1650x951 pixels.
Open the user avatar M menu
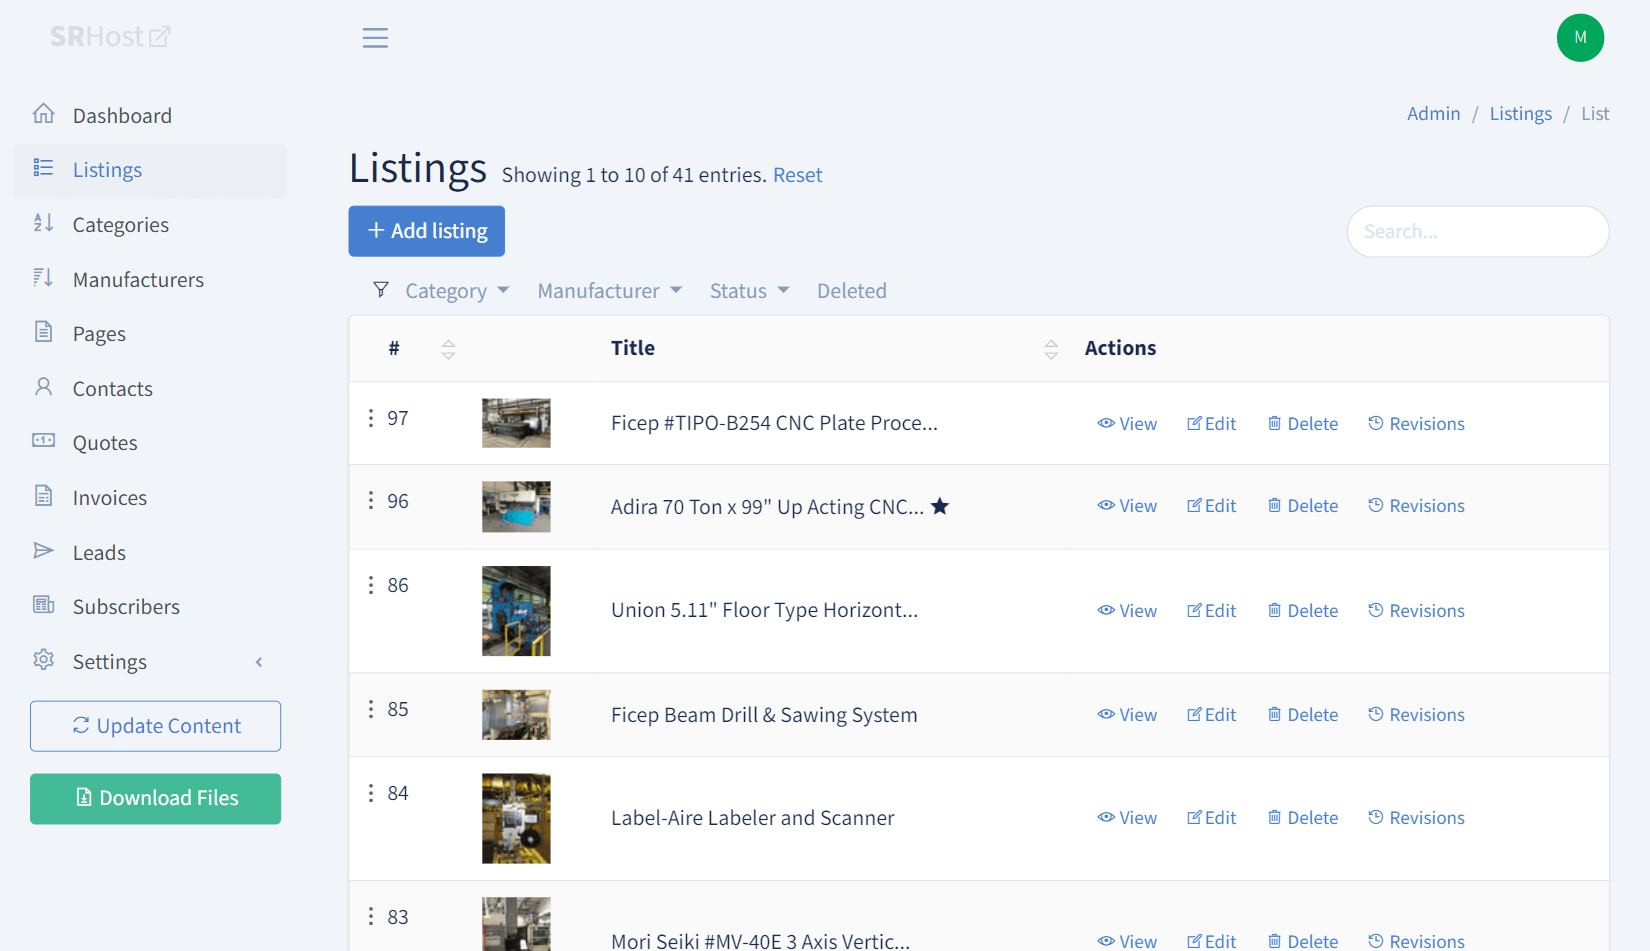1580,38
